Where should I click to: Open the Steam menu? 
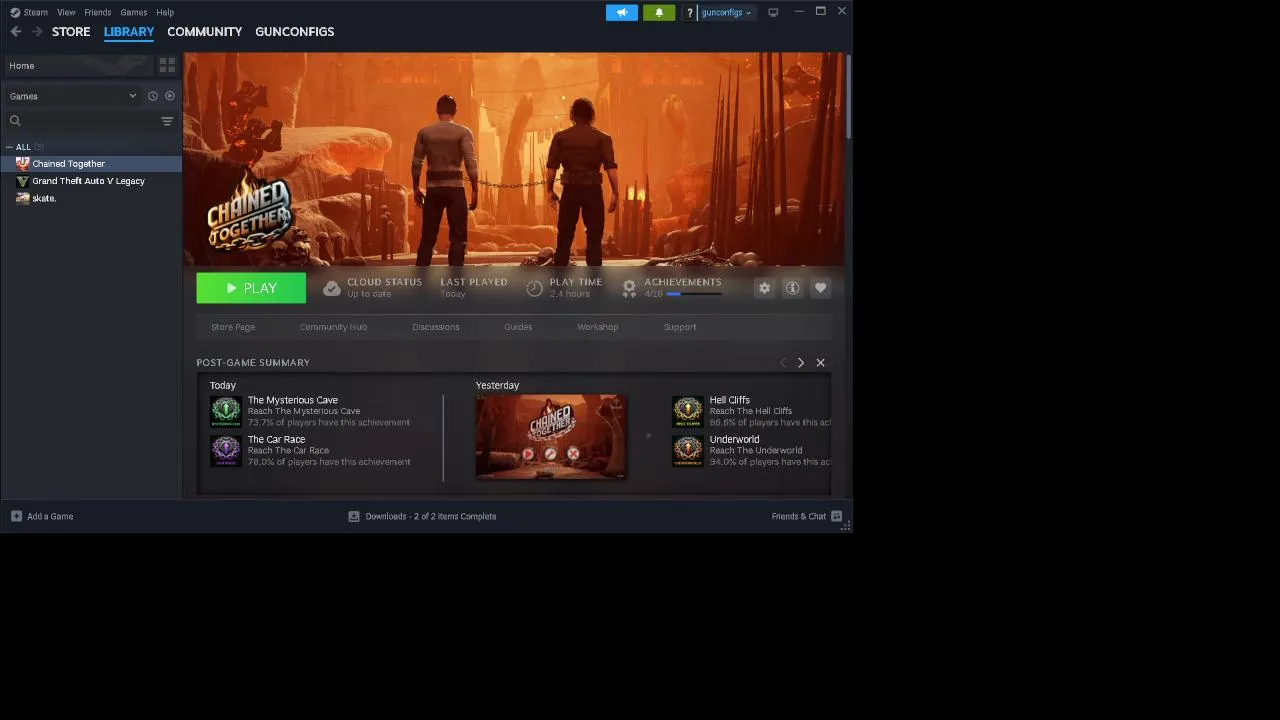pyautogui.click(x=36, y=12)
